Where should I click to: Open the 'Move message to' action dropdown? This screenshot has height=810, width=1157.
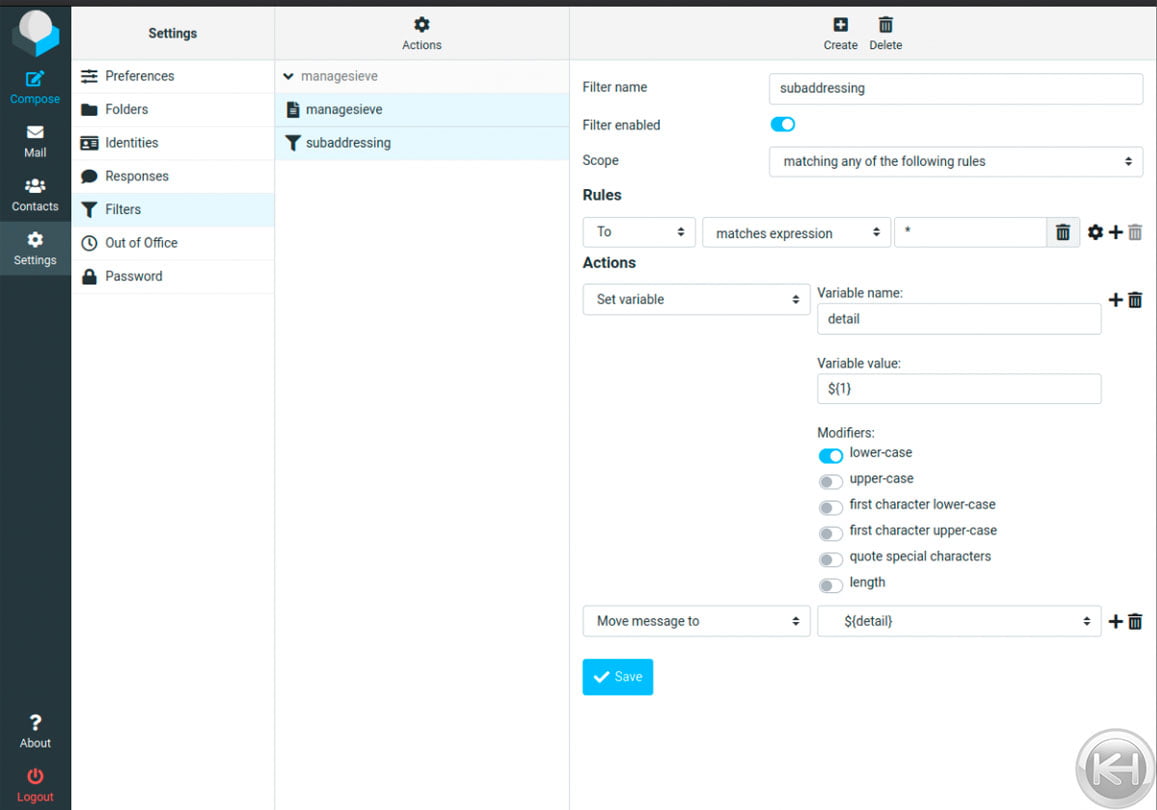click(696, 621)
